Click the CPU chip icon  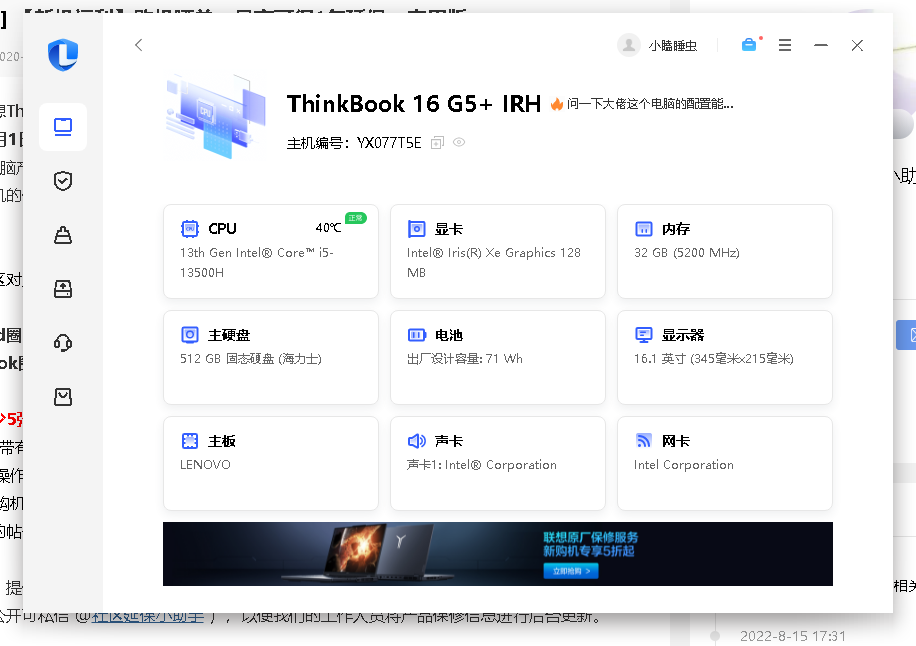coord(190,228)
